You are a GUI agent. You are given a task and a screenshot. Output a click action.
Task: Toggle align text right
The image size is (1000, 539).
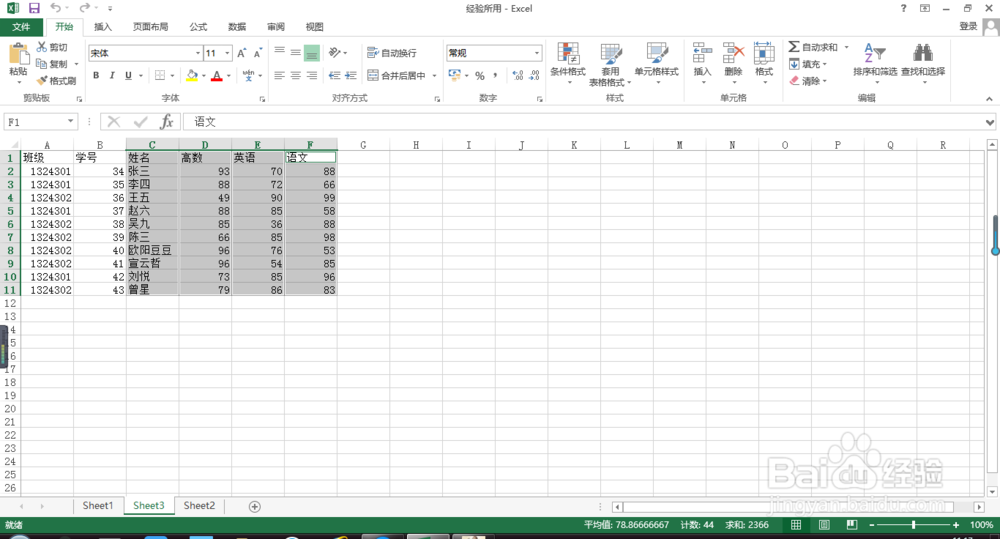[312, 75]
